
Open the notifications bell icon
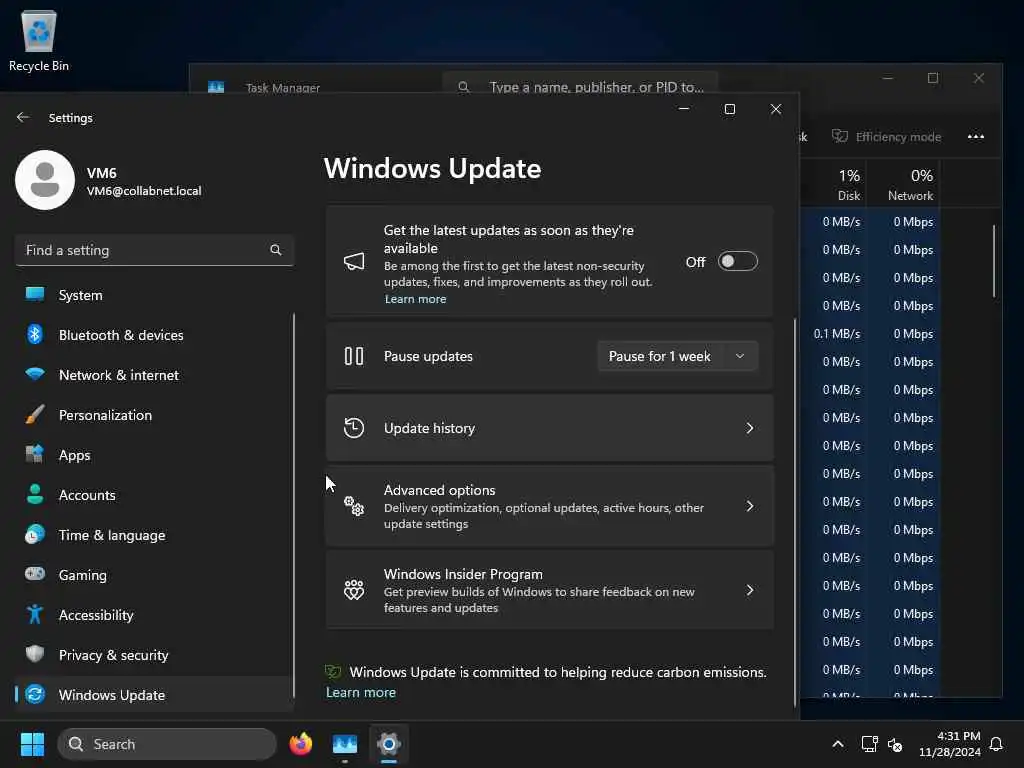point(997,744)
